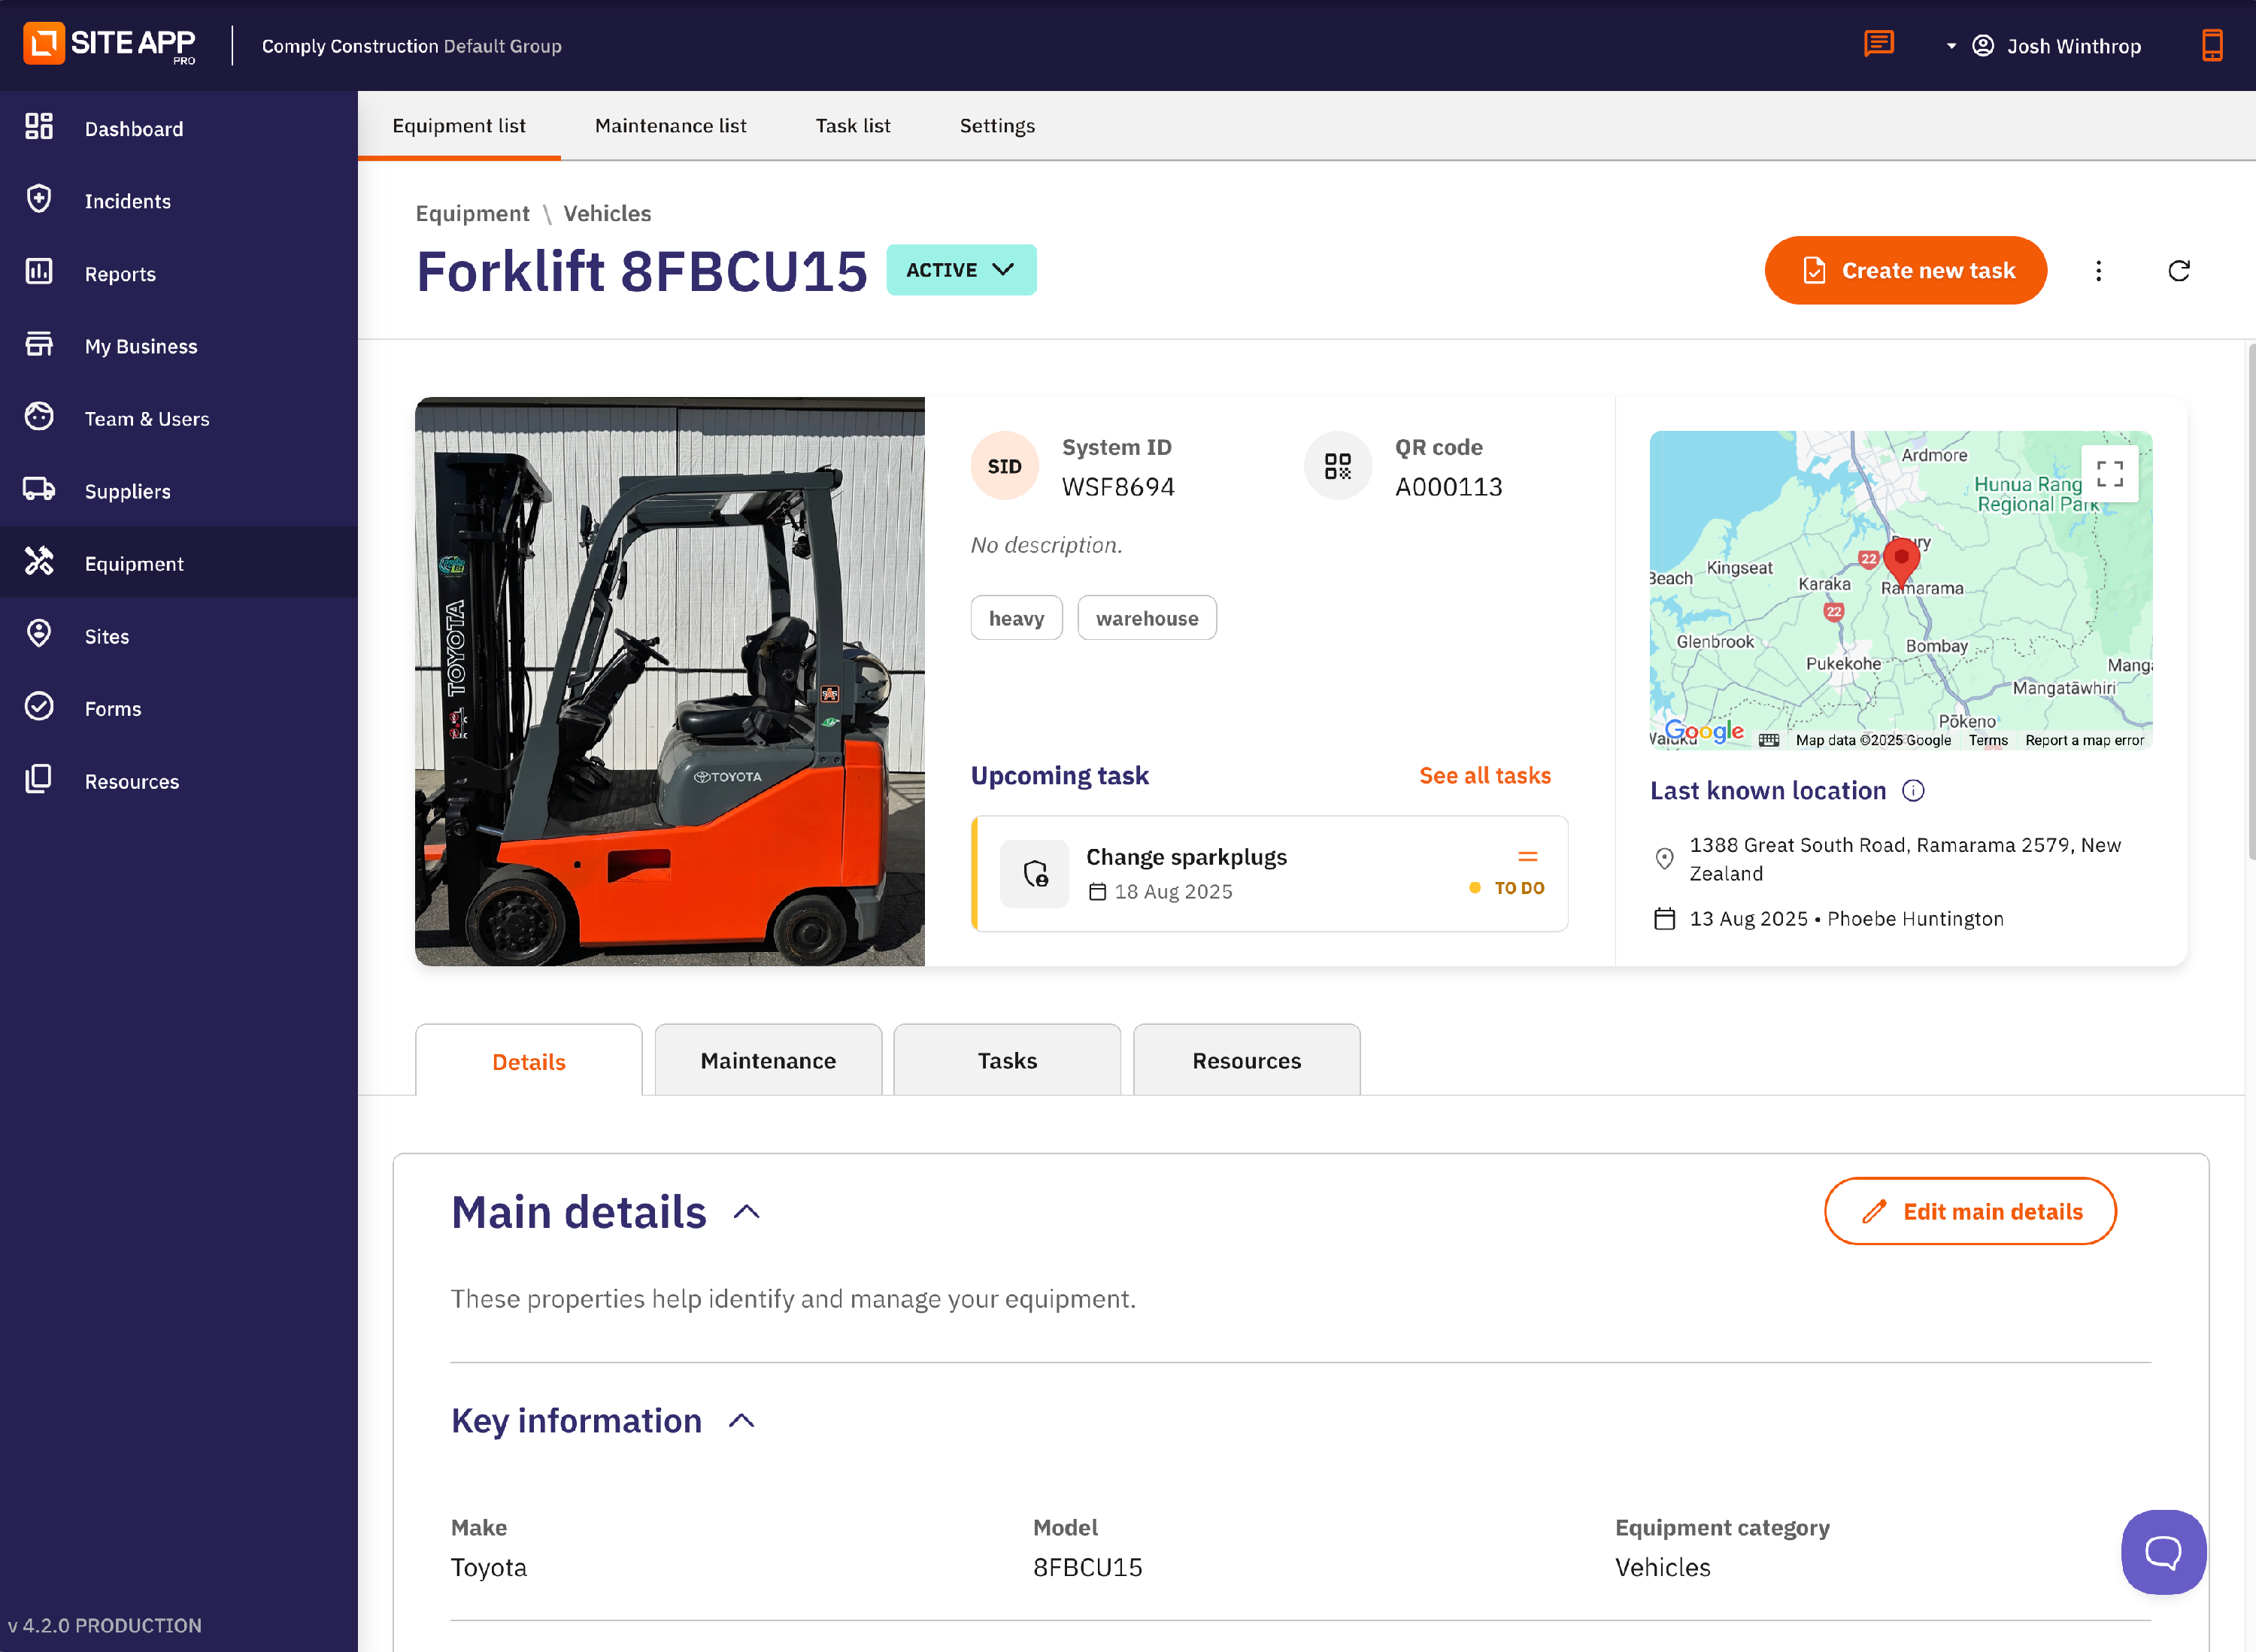
Task: Open the ACTIVE status dropdown
Action: (x=961, y=270)
